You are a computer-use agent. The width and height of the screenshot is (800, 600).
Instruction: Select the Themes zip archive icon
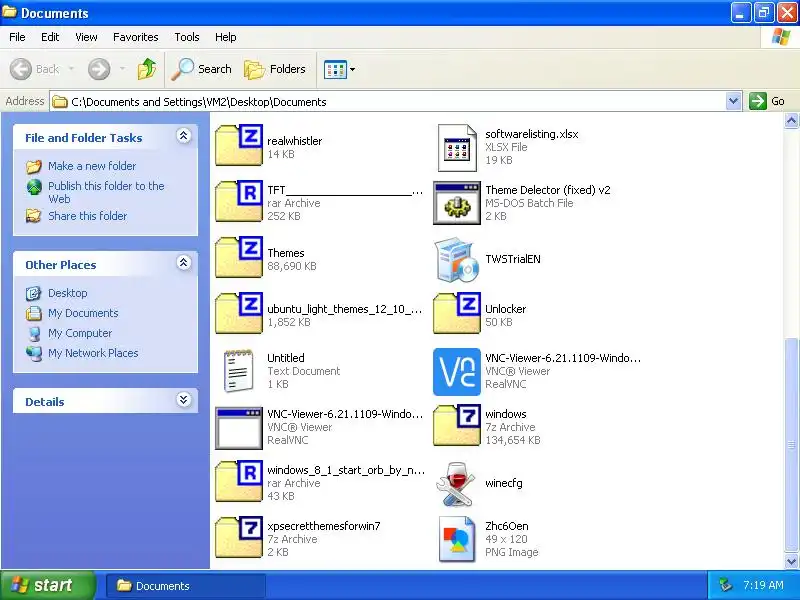[x=239, y=257]
